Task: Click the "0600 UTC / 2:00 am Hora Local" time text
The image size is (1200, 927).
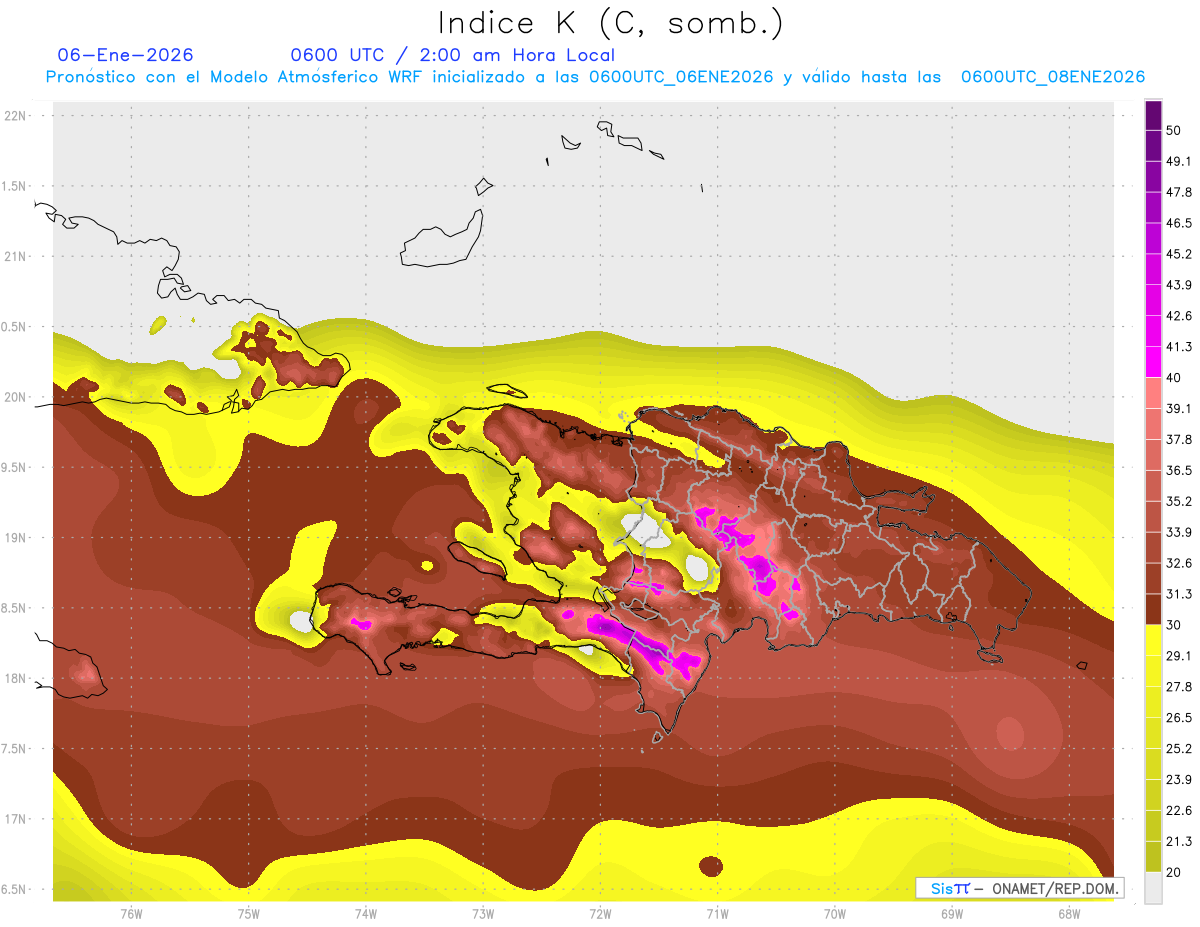Action: pyautogui.click(x=453, y=55)
